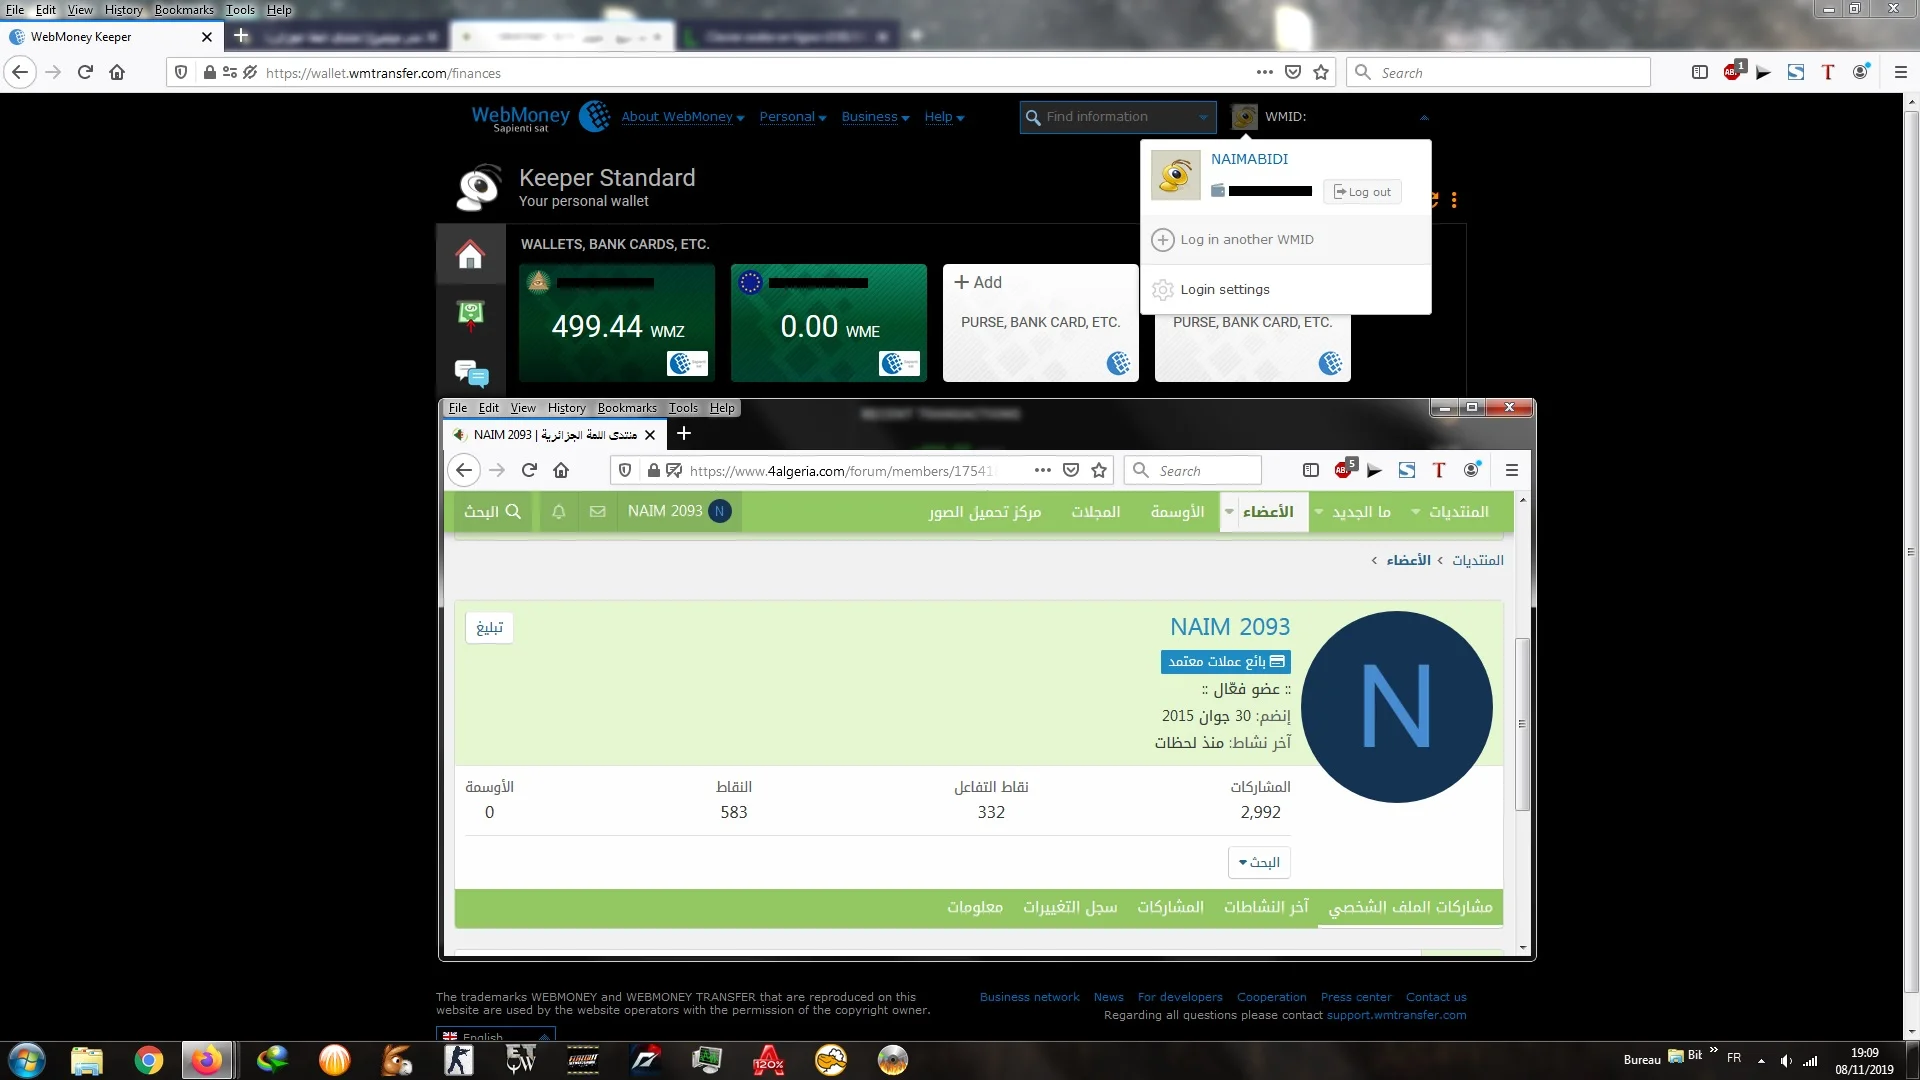Click the notifications bell in the forum navbar

559,512
